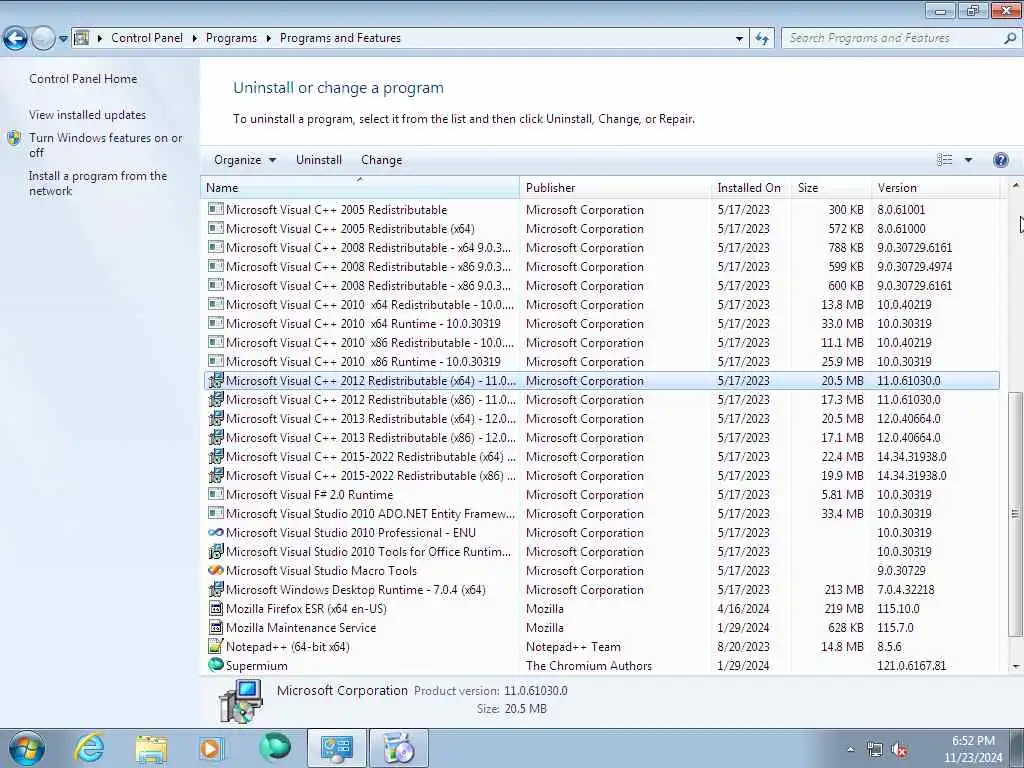Select Microsoft Visual C++ 2010 x64 Runtime row
The image size is (1024, 768).
[602, 323]
